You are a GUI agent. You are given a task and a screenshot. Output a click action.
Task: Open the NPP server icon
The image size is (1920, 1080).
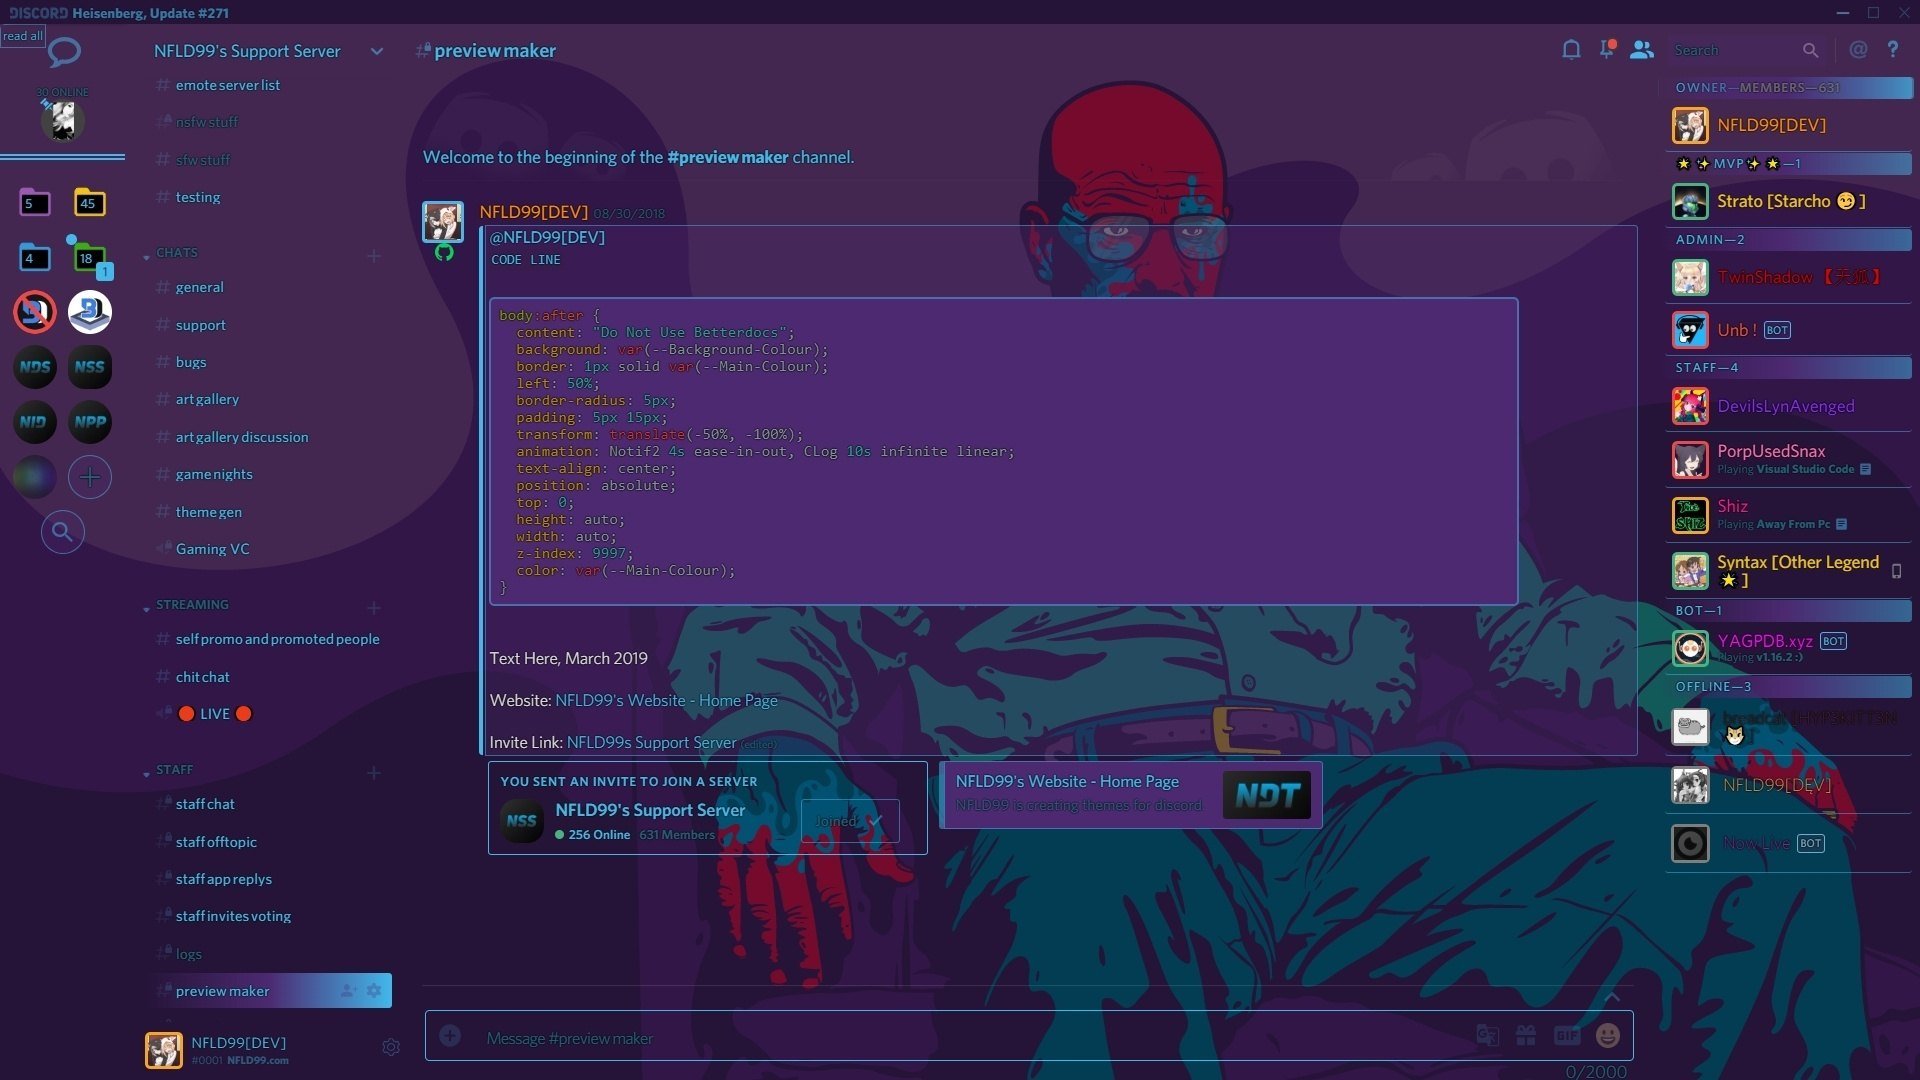pos(89,422)
